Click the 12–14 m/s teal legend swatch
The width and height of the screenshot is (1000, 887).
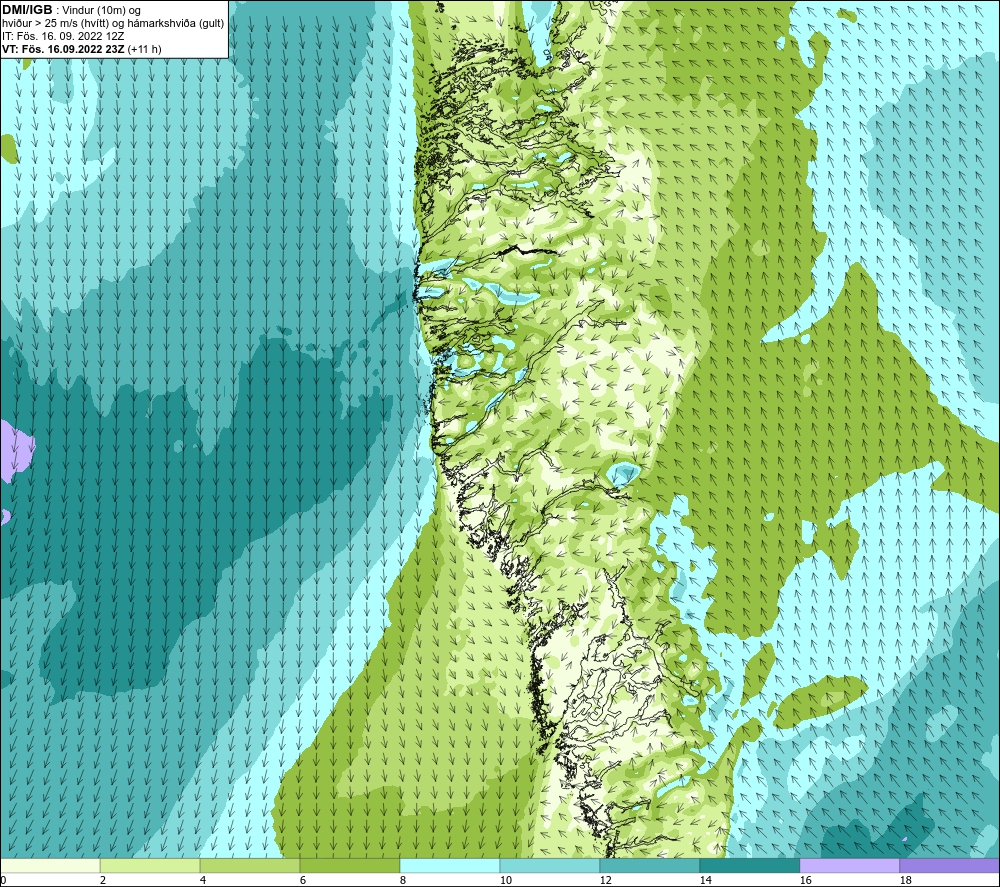pyautogui.click(x=649, y=866)
